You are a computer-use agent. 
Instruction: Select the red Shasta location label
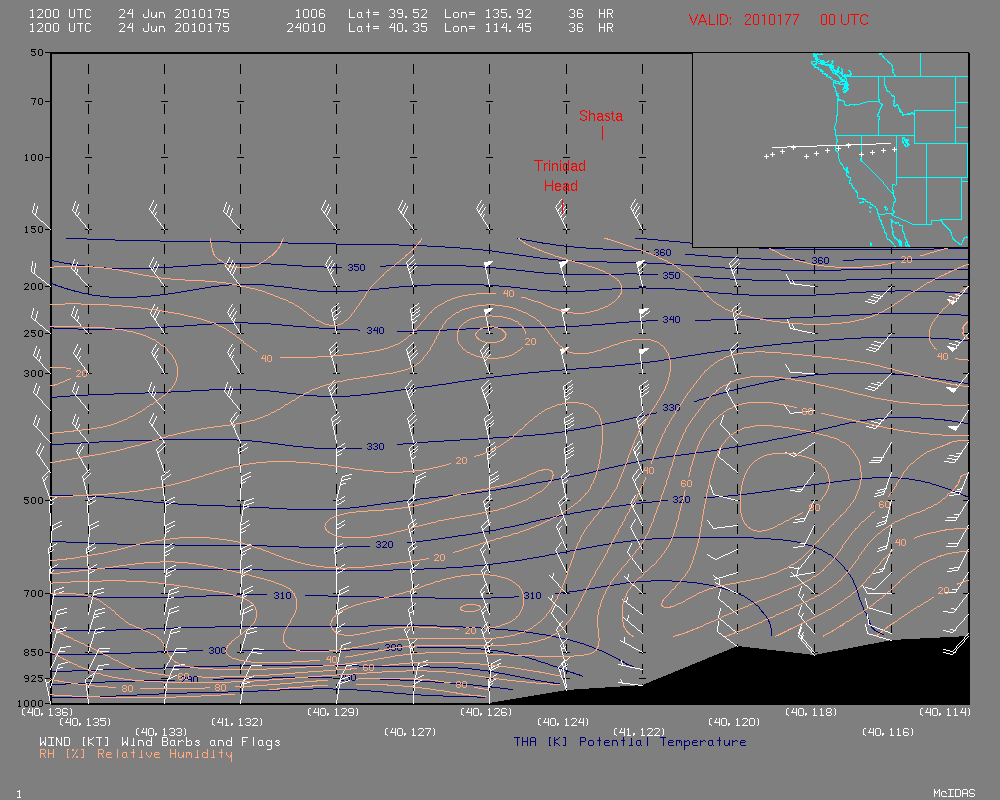(x=601, y=116)
